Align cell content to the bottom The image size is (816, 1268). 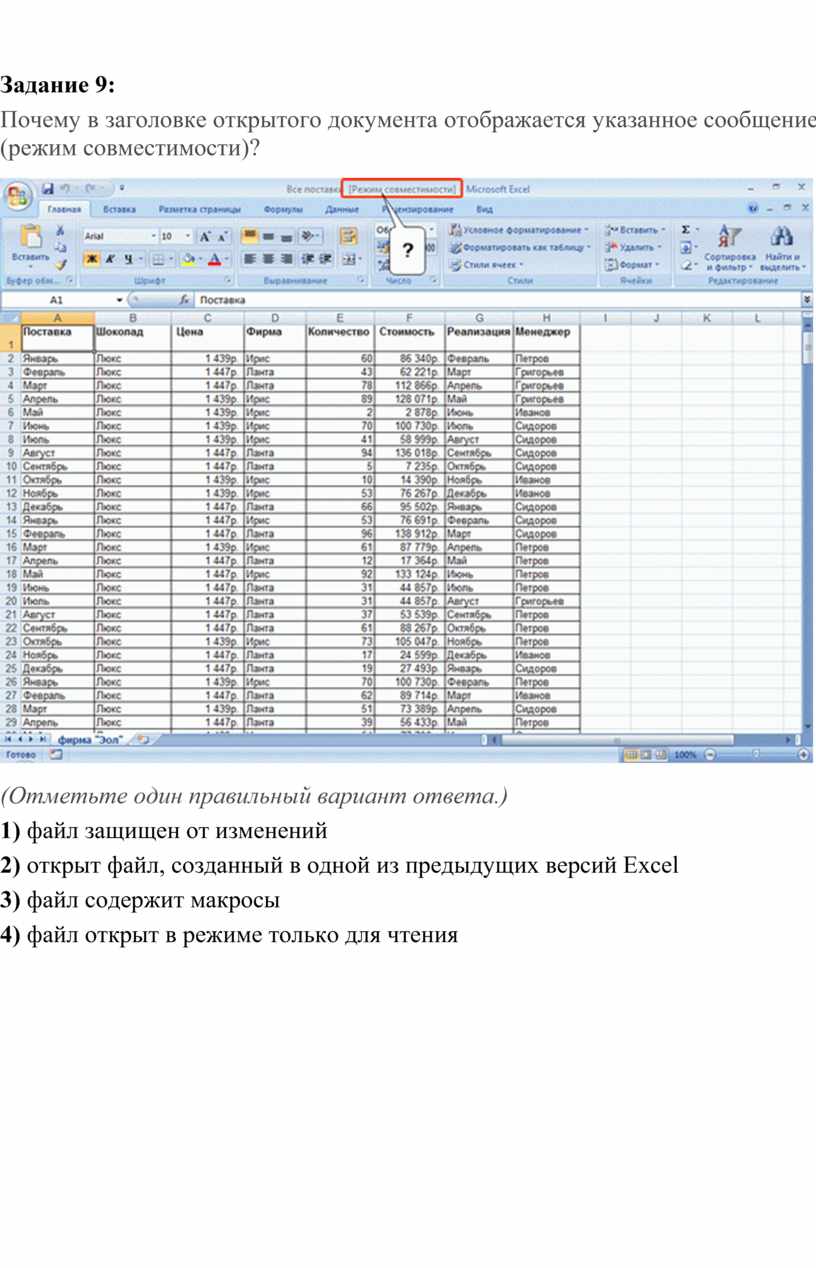[285, 236]
